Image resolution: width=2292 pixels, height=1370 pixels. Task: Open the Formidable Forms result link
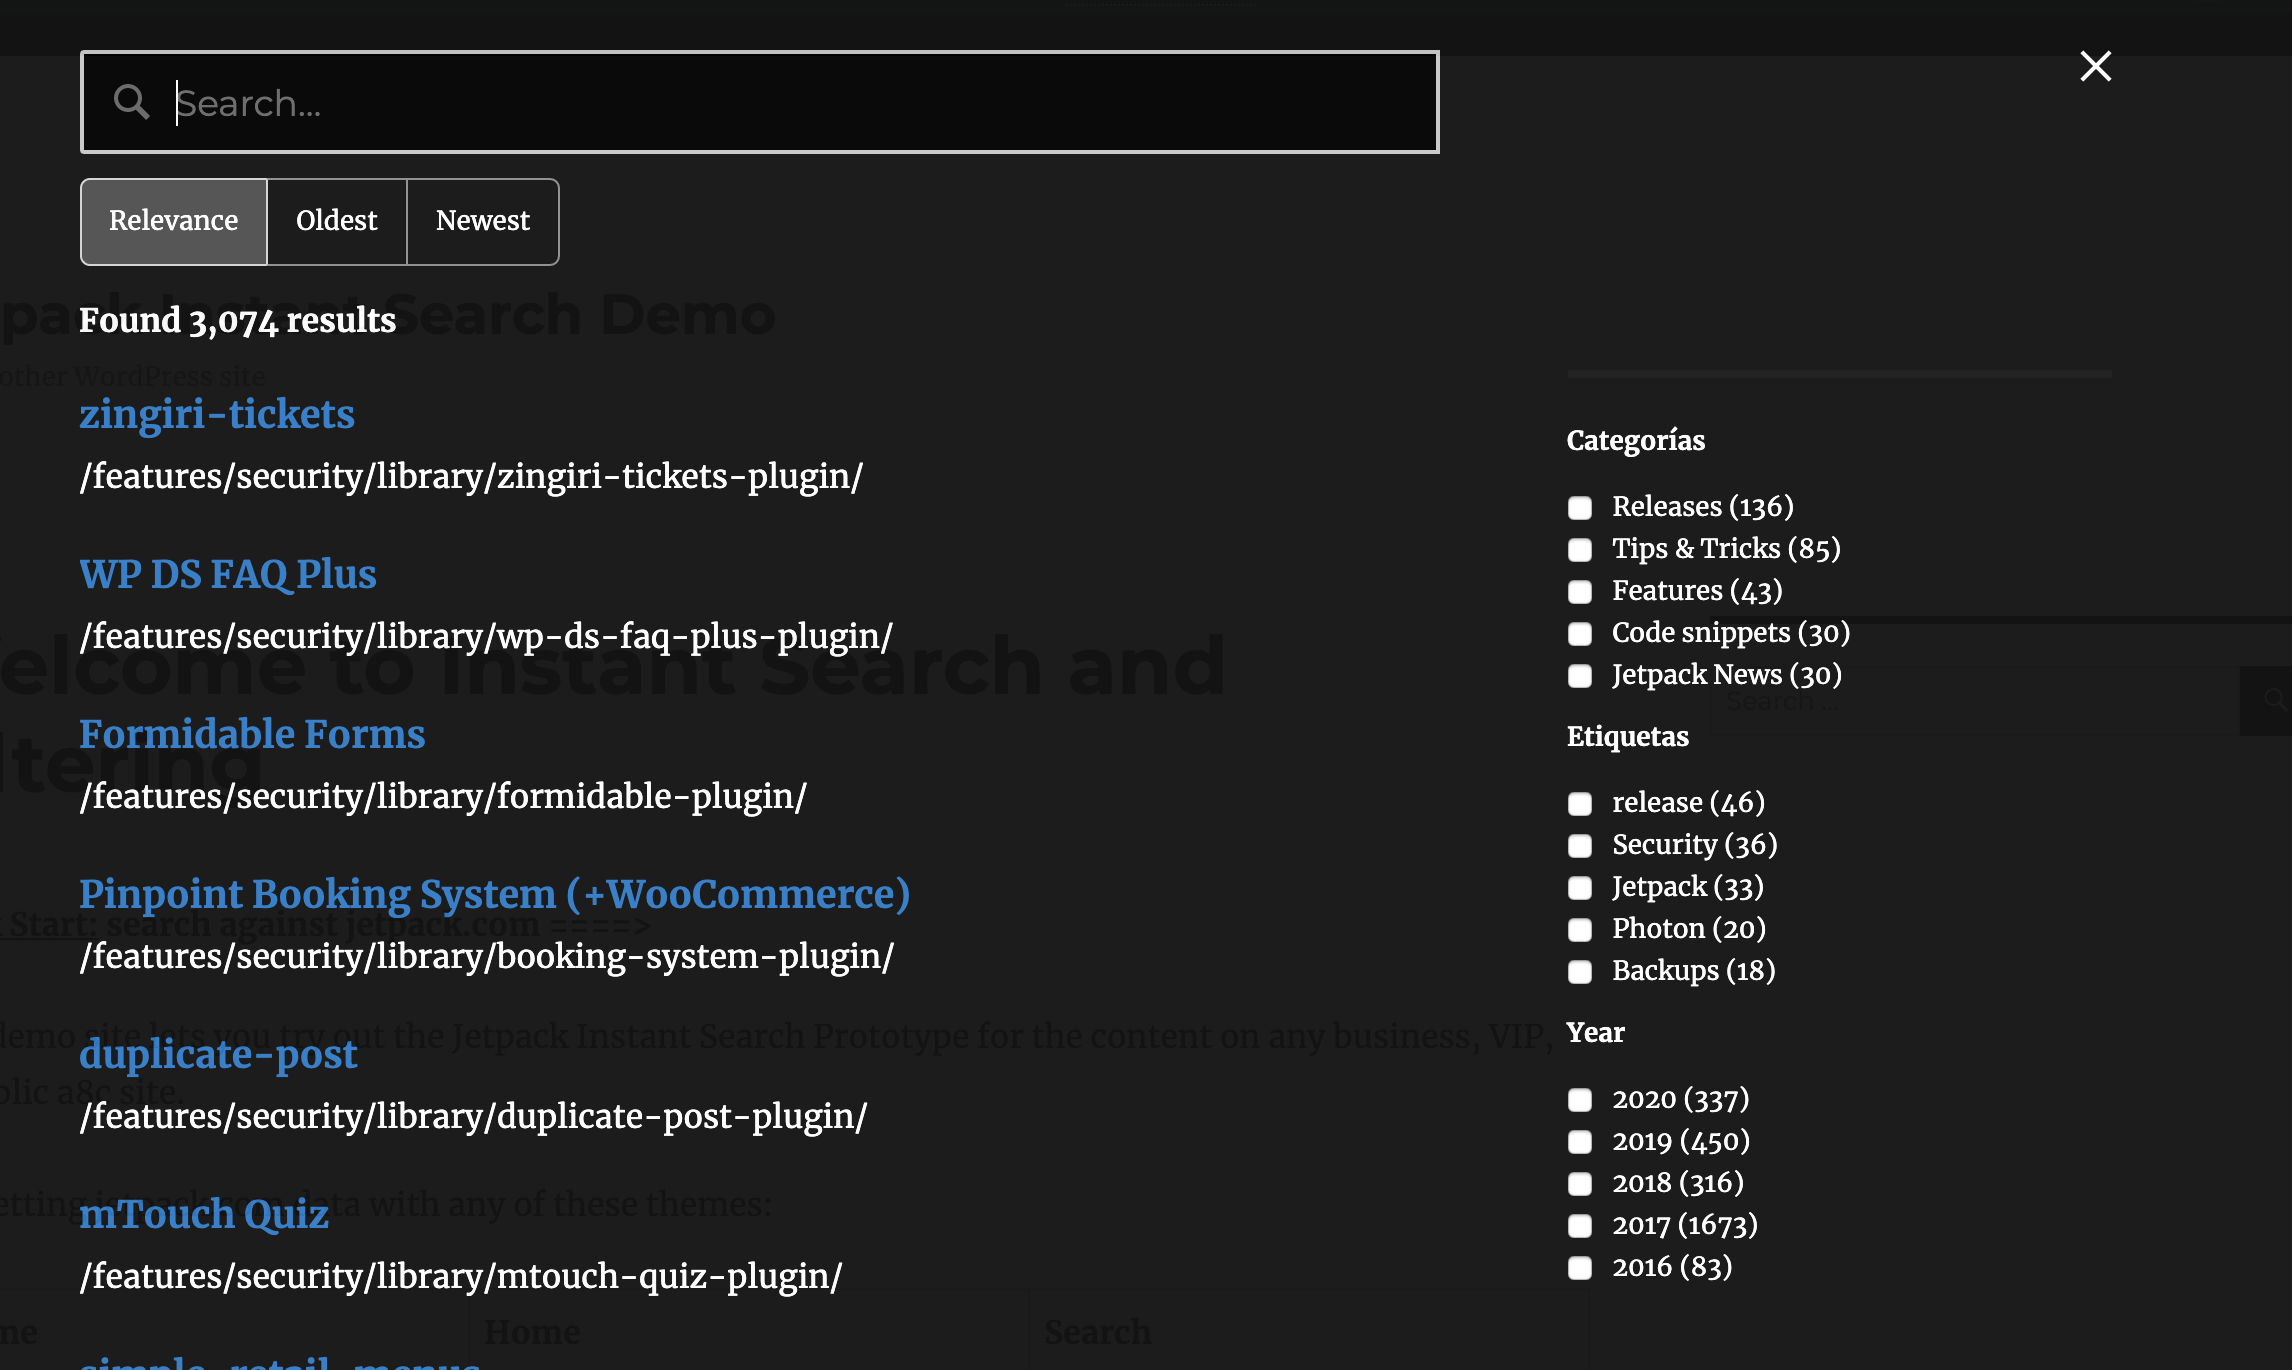point(252,735)
